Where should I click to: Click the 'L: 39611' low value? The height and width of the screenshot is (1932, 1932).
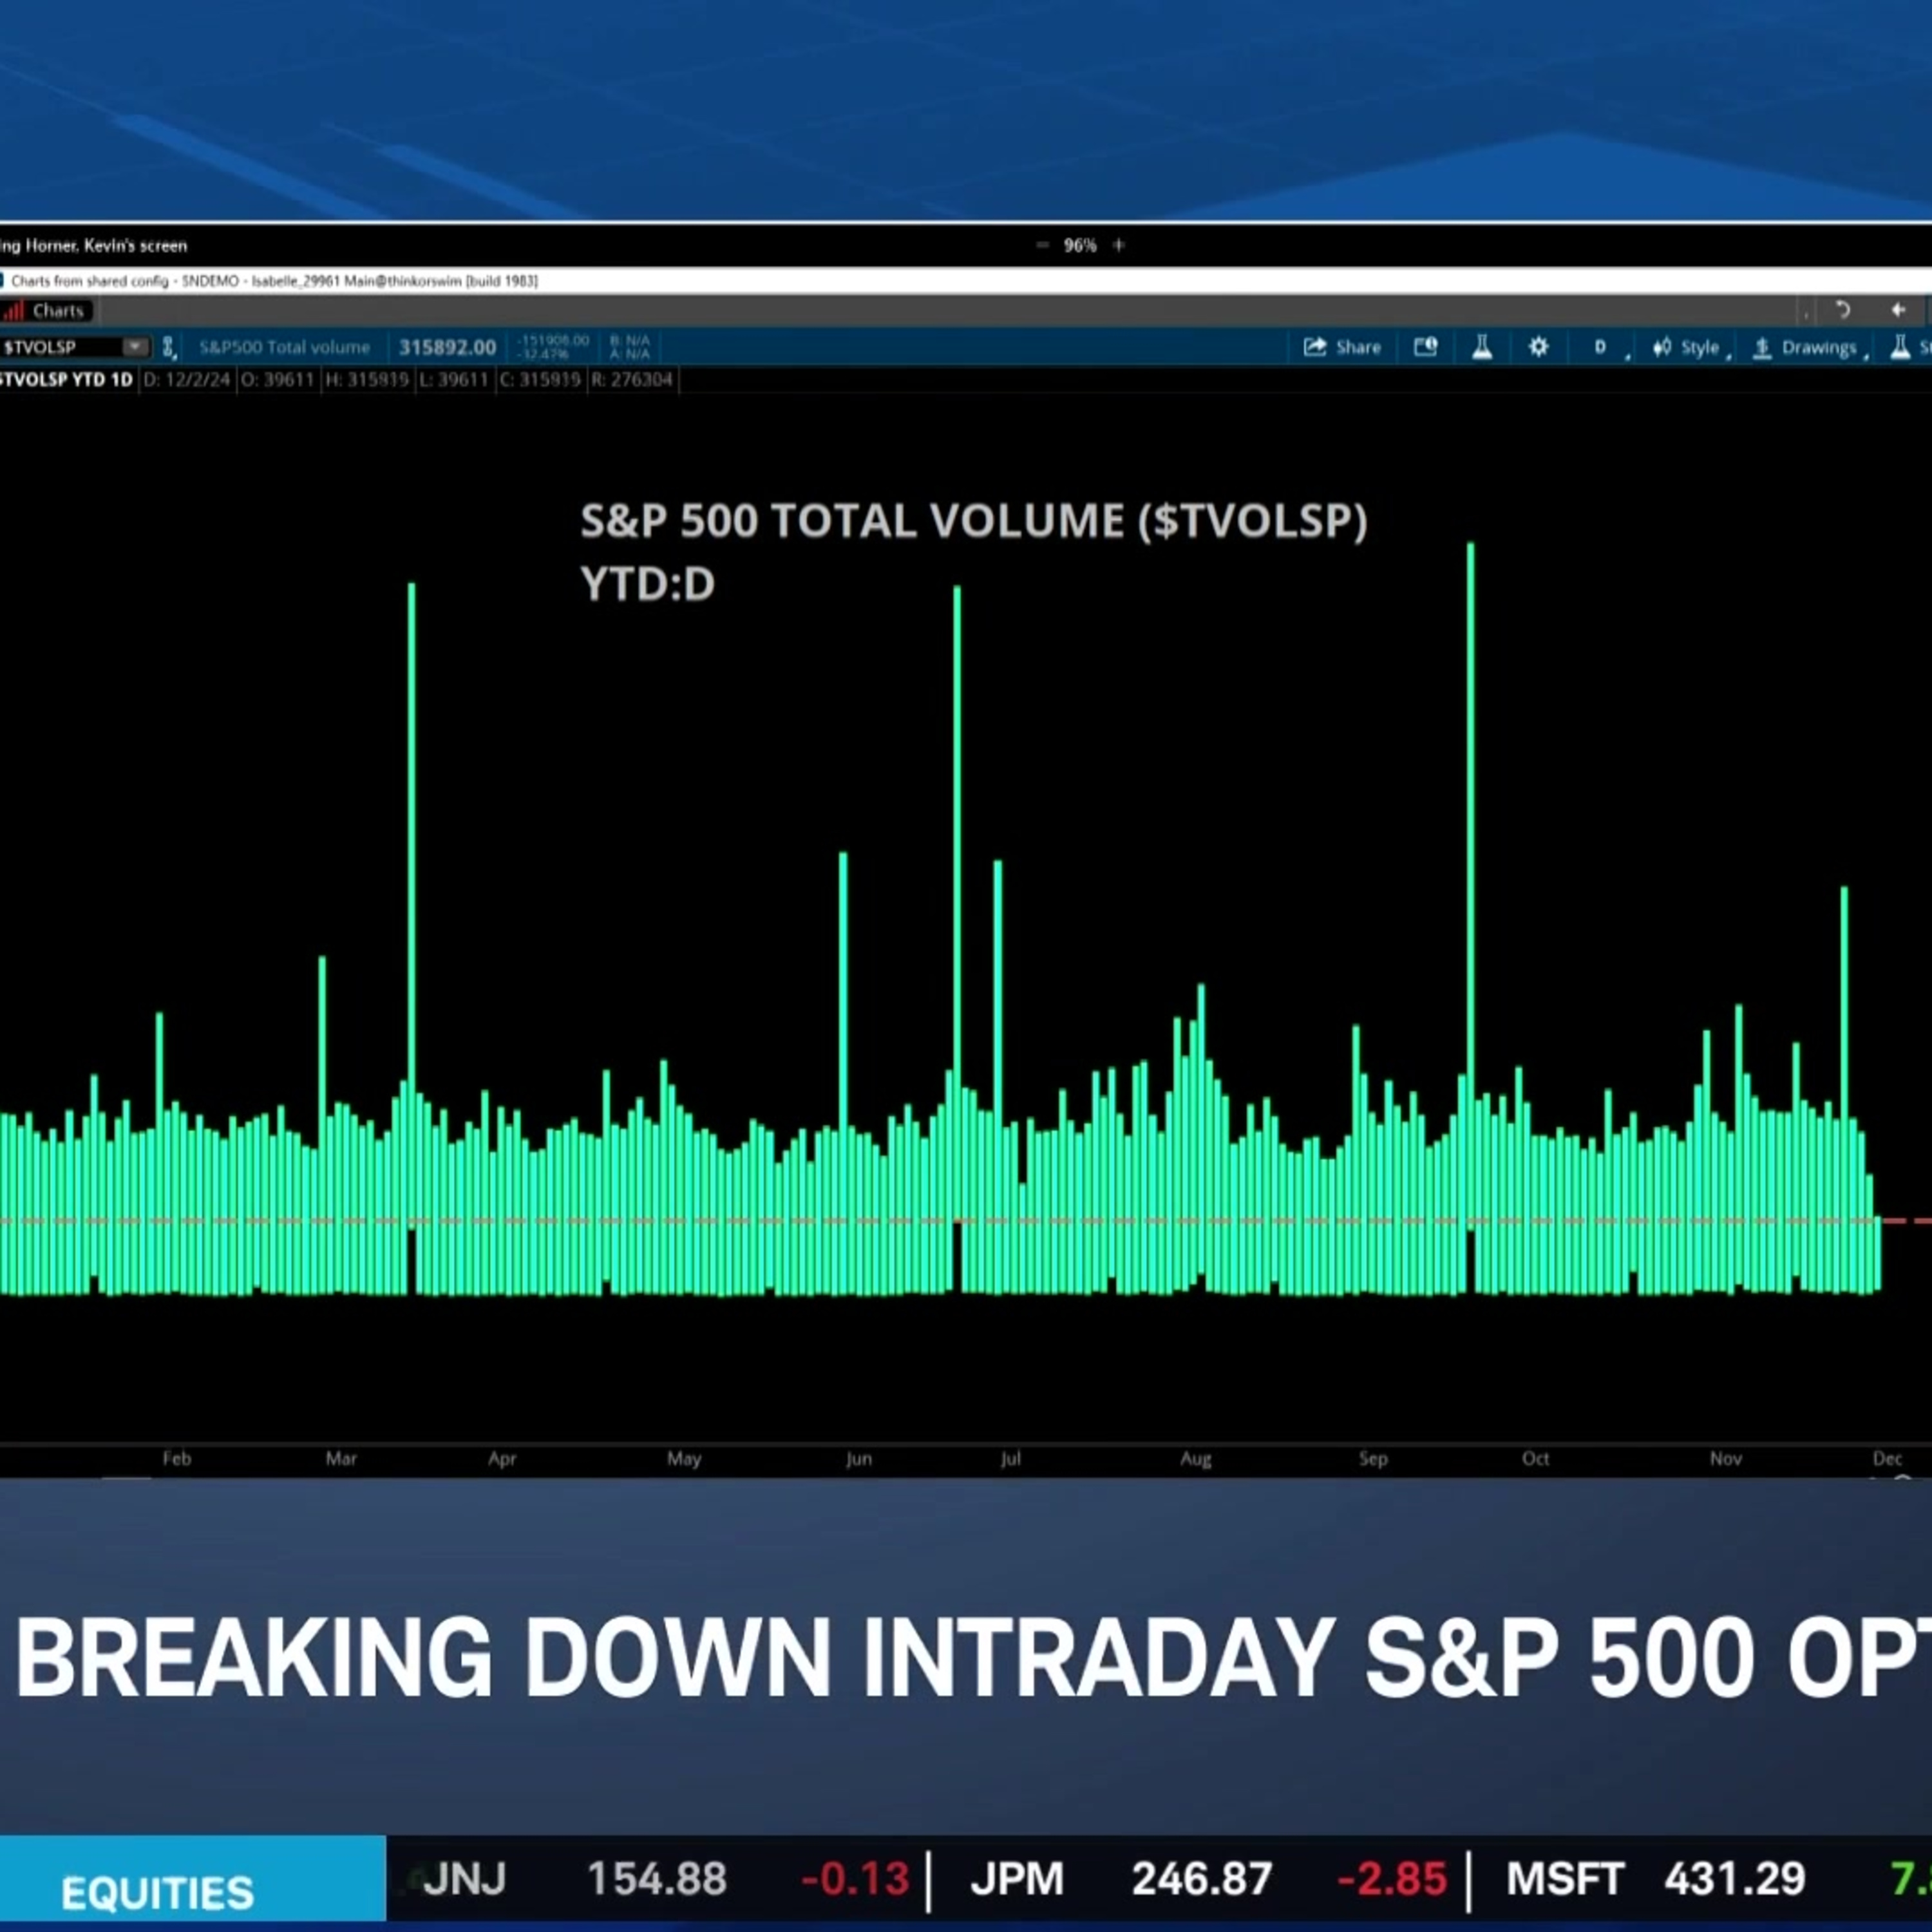[x=453, y=380]
